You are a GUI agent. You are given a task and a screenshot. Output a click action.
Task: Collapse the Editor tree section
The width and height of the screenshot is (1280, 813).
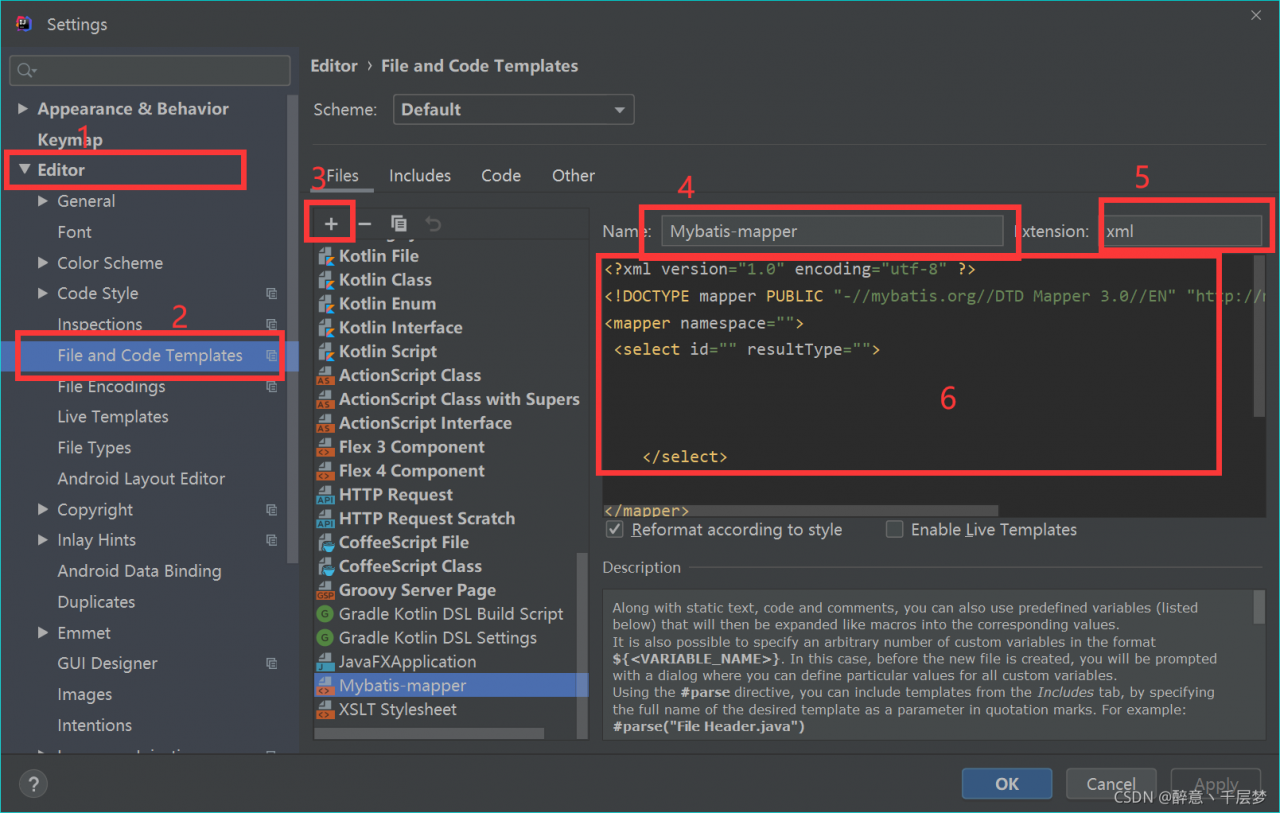tap(24, 170)
